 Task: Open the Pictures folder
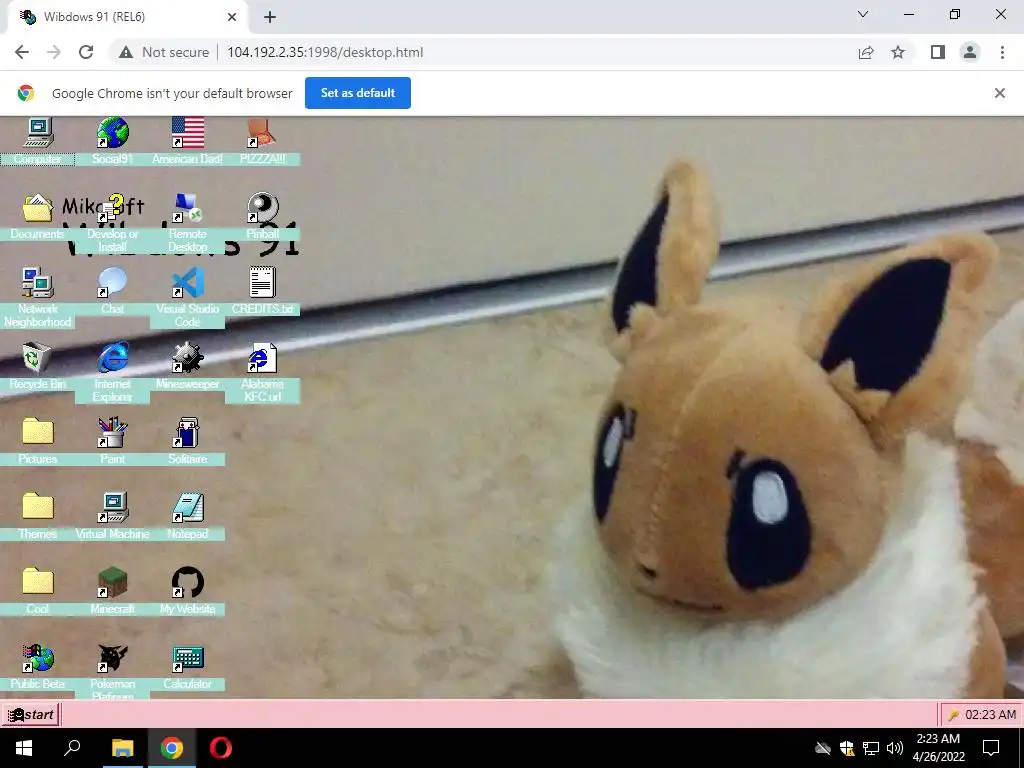point(37,433)
